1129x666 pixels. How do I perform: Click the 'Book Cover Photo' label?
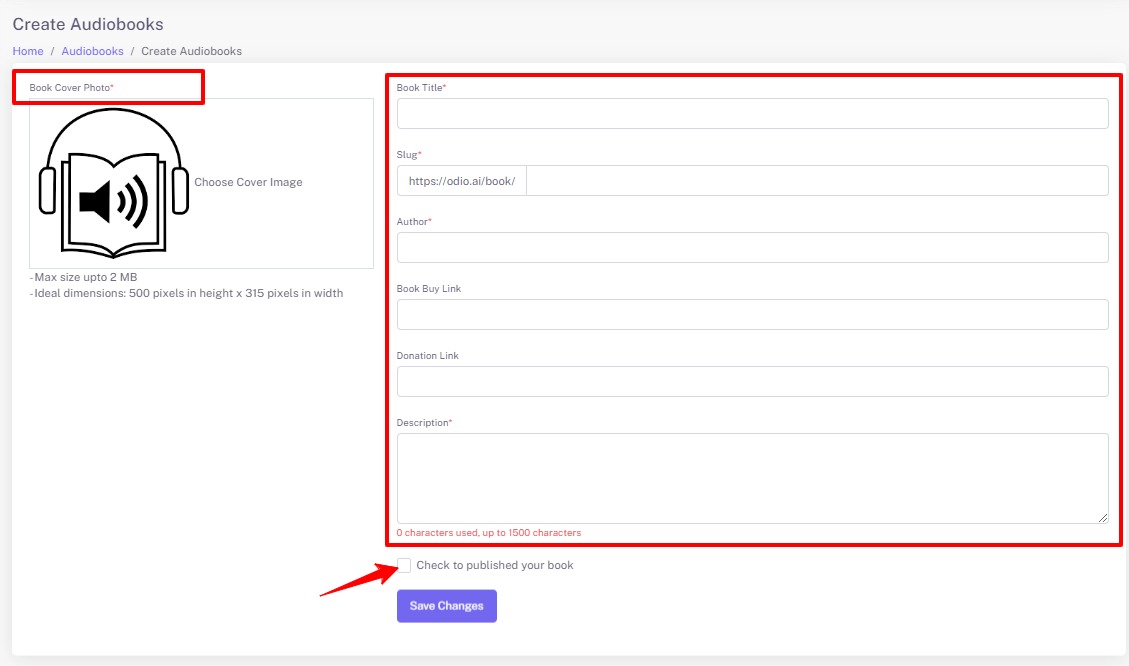pos(71,88)
